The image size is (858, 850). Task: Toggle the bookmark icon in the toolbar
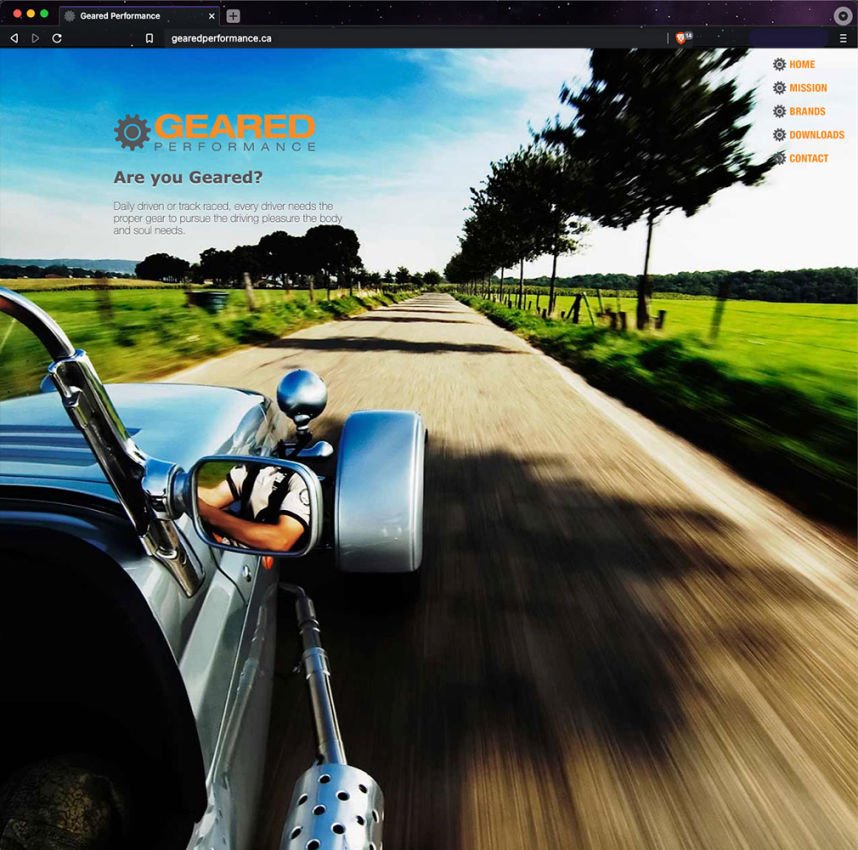click(151, 37)
